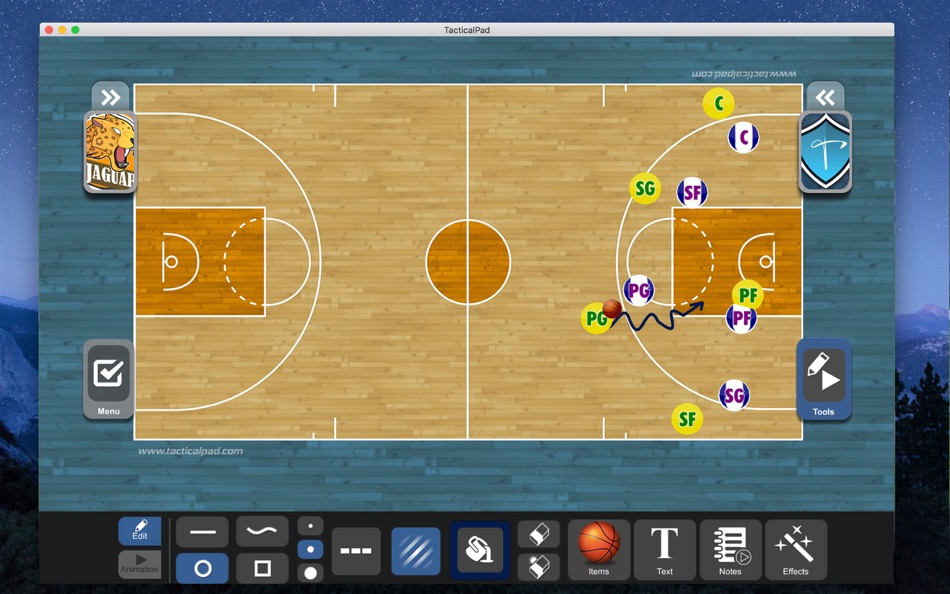Select the straight line drawing tool
This screenshot has height=594, width=950.
[201, 531]
